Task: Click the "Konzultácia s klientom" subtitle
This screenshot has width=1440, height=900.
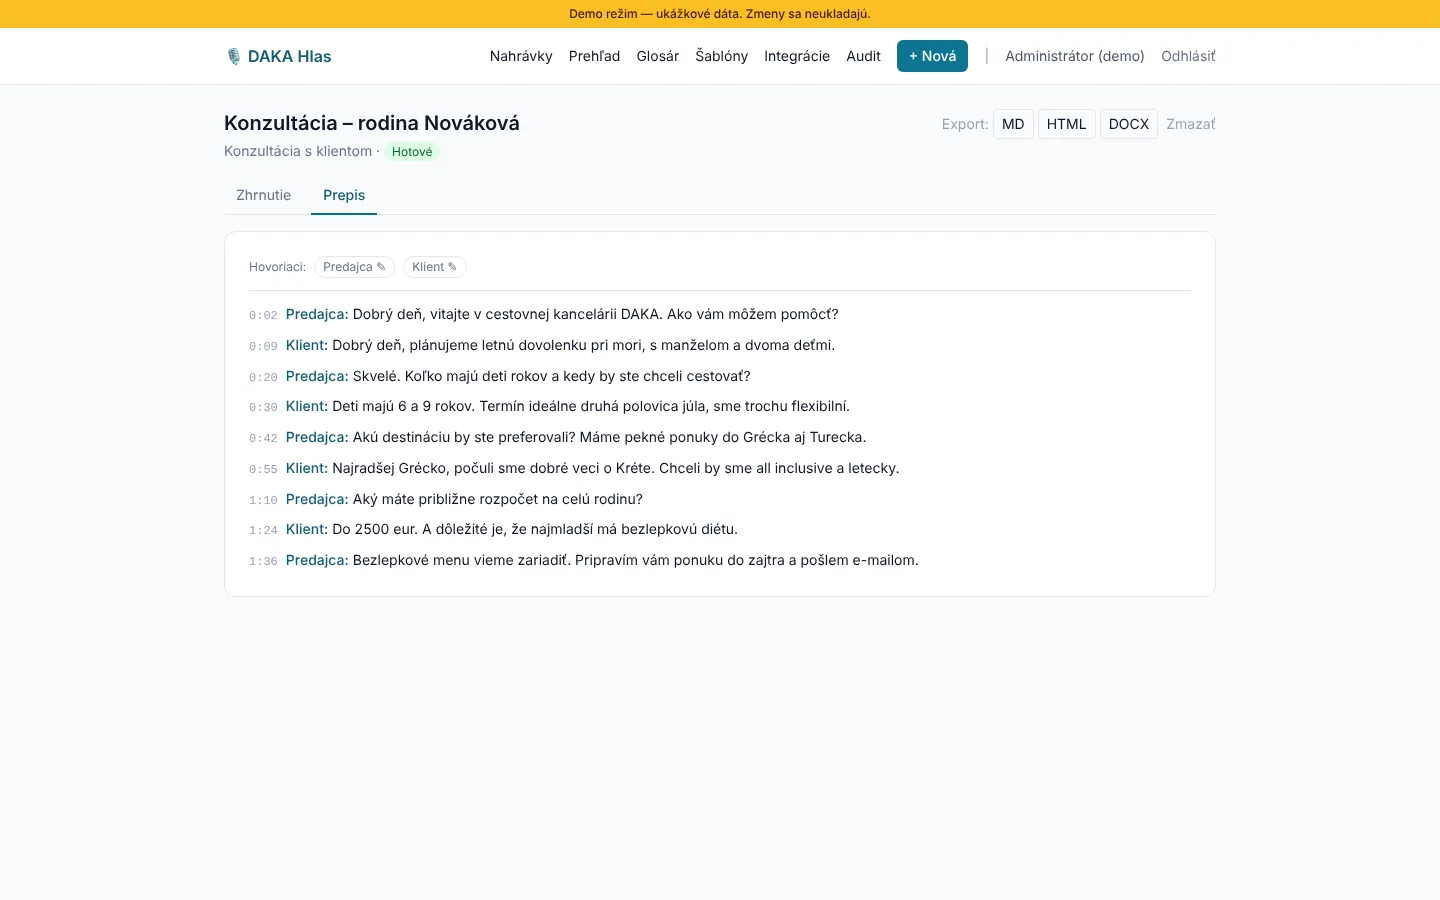Action: pos(298,151)
